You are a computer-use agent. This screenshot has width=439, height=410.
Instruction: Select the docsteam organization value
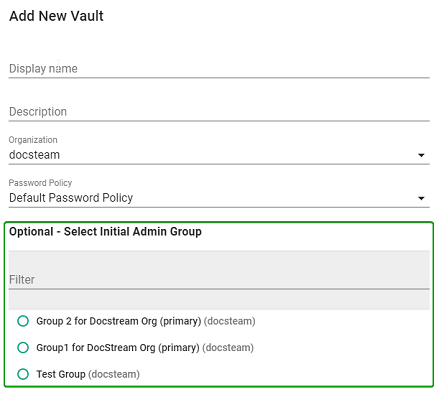[34, 155]
